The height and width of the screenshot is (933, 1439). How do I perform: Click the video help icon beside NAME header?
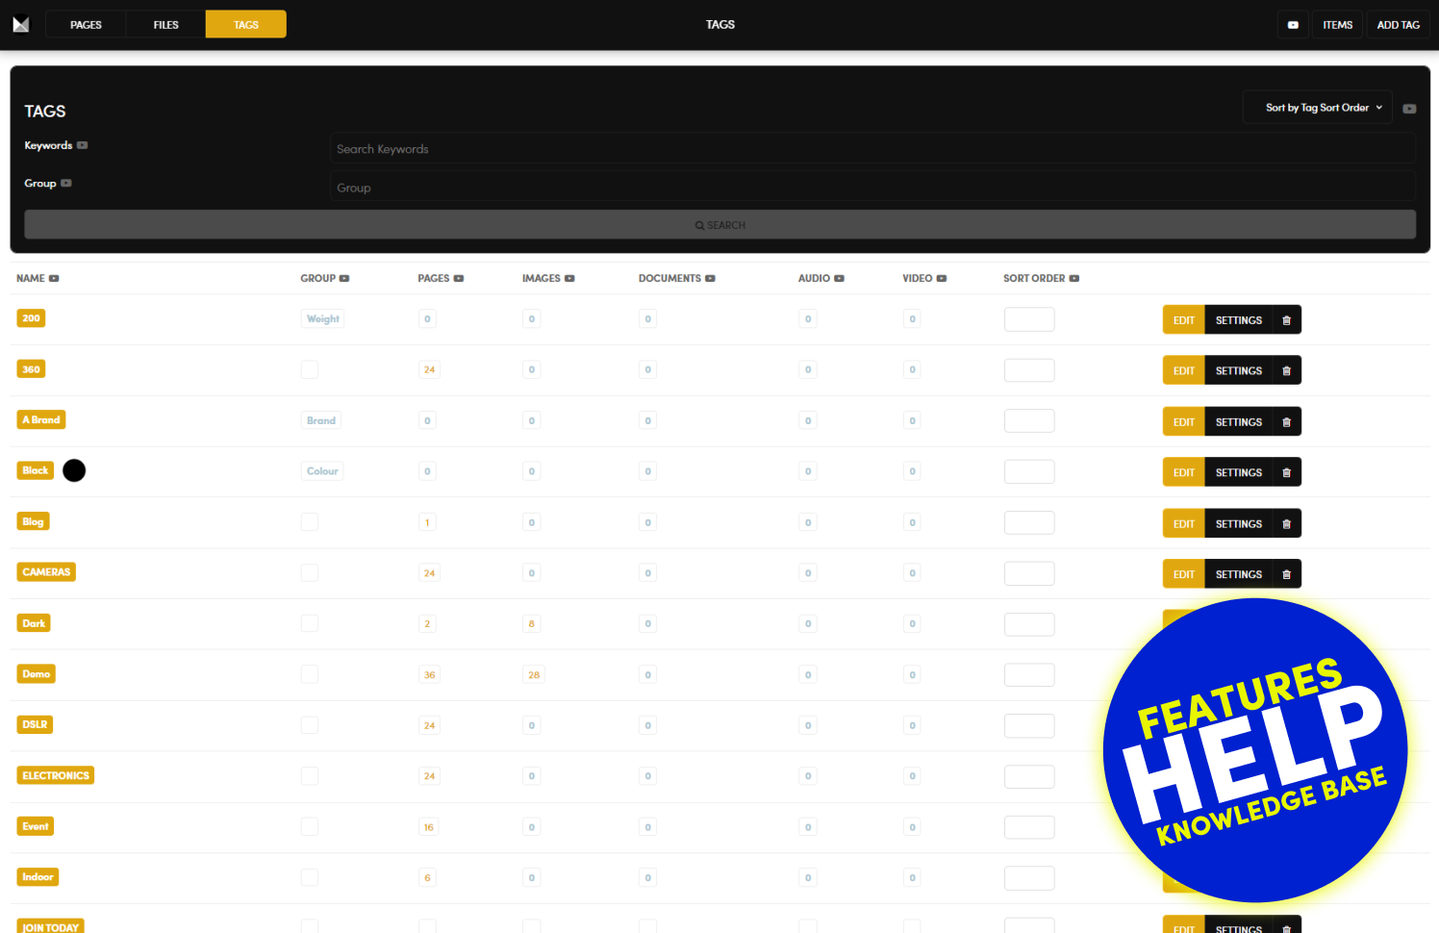tap(54, 278)
